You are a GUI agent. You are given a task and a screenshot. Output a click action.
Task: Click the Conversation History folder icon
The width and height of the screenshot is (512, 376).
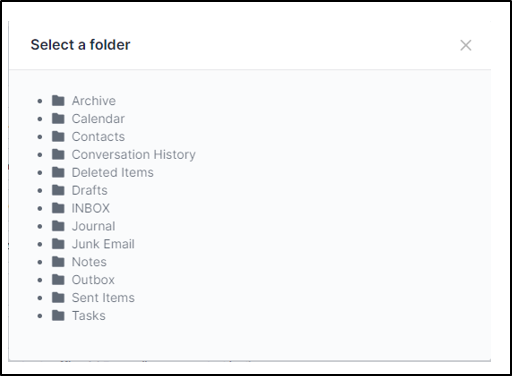tap(58, 154)
